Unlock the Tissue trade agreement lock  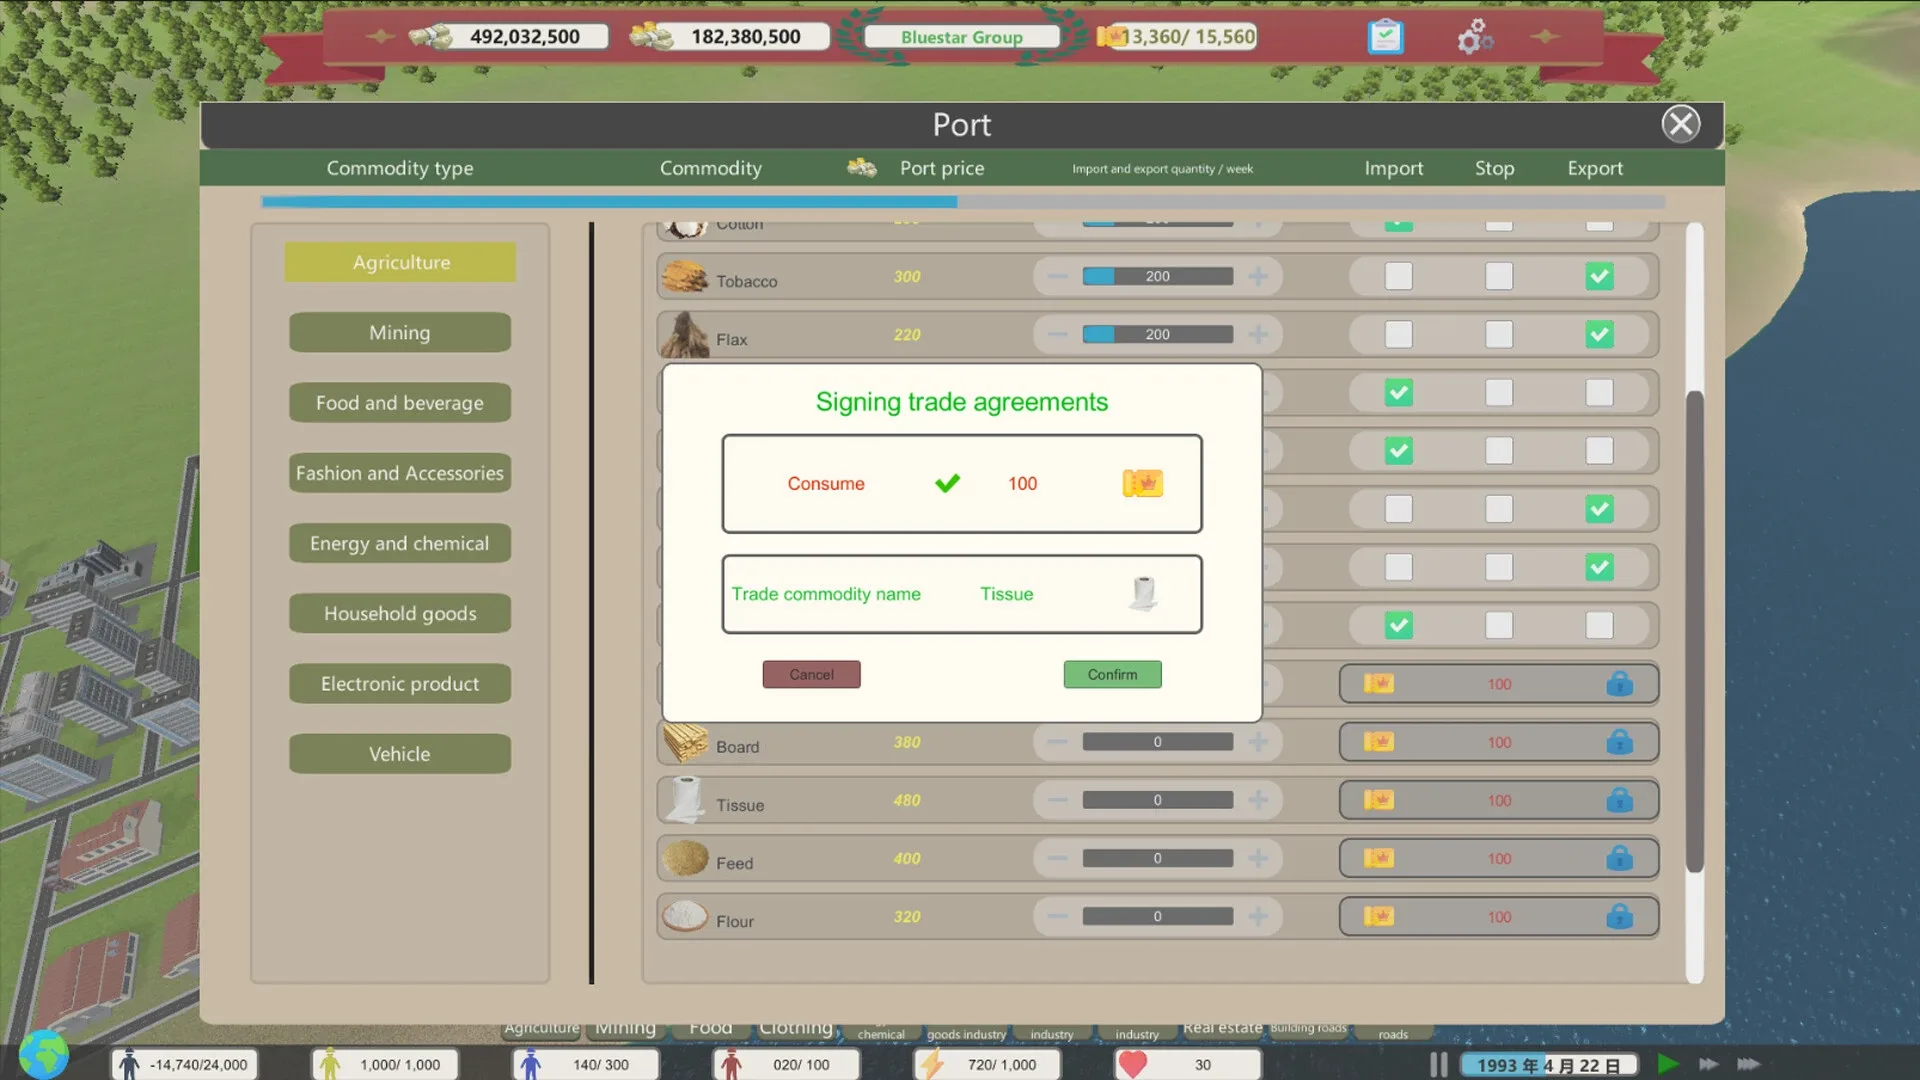point(1619,801)
